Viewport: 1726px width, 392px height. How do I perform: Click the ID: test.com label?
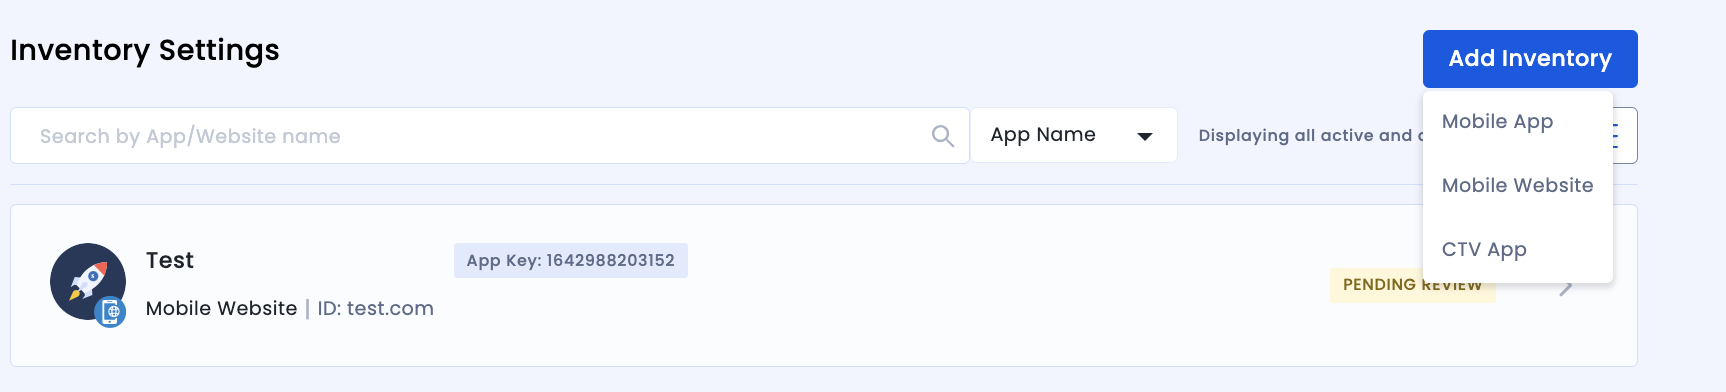pyautogui.click(x=376, y=309)
